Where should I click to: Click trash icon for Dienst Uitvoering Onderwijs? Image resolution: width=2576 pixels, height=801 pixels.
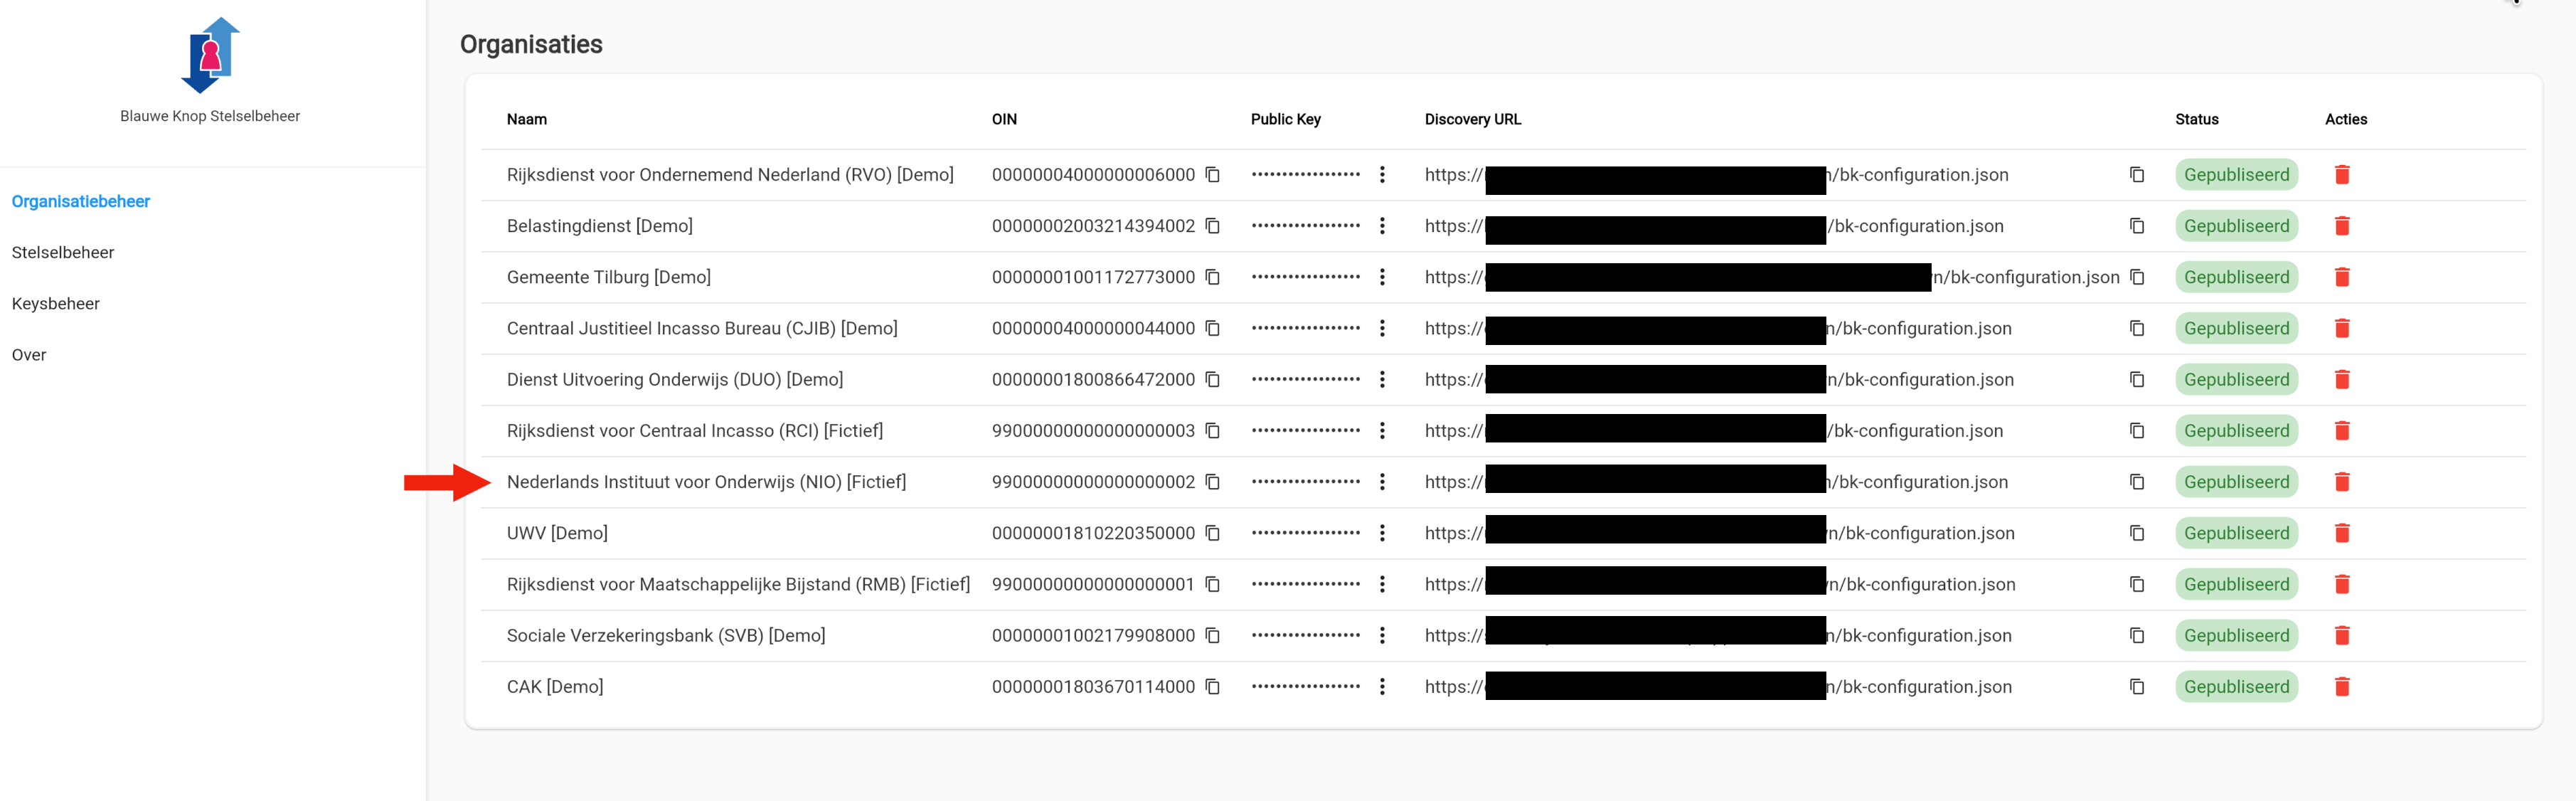coord(2341,380)
